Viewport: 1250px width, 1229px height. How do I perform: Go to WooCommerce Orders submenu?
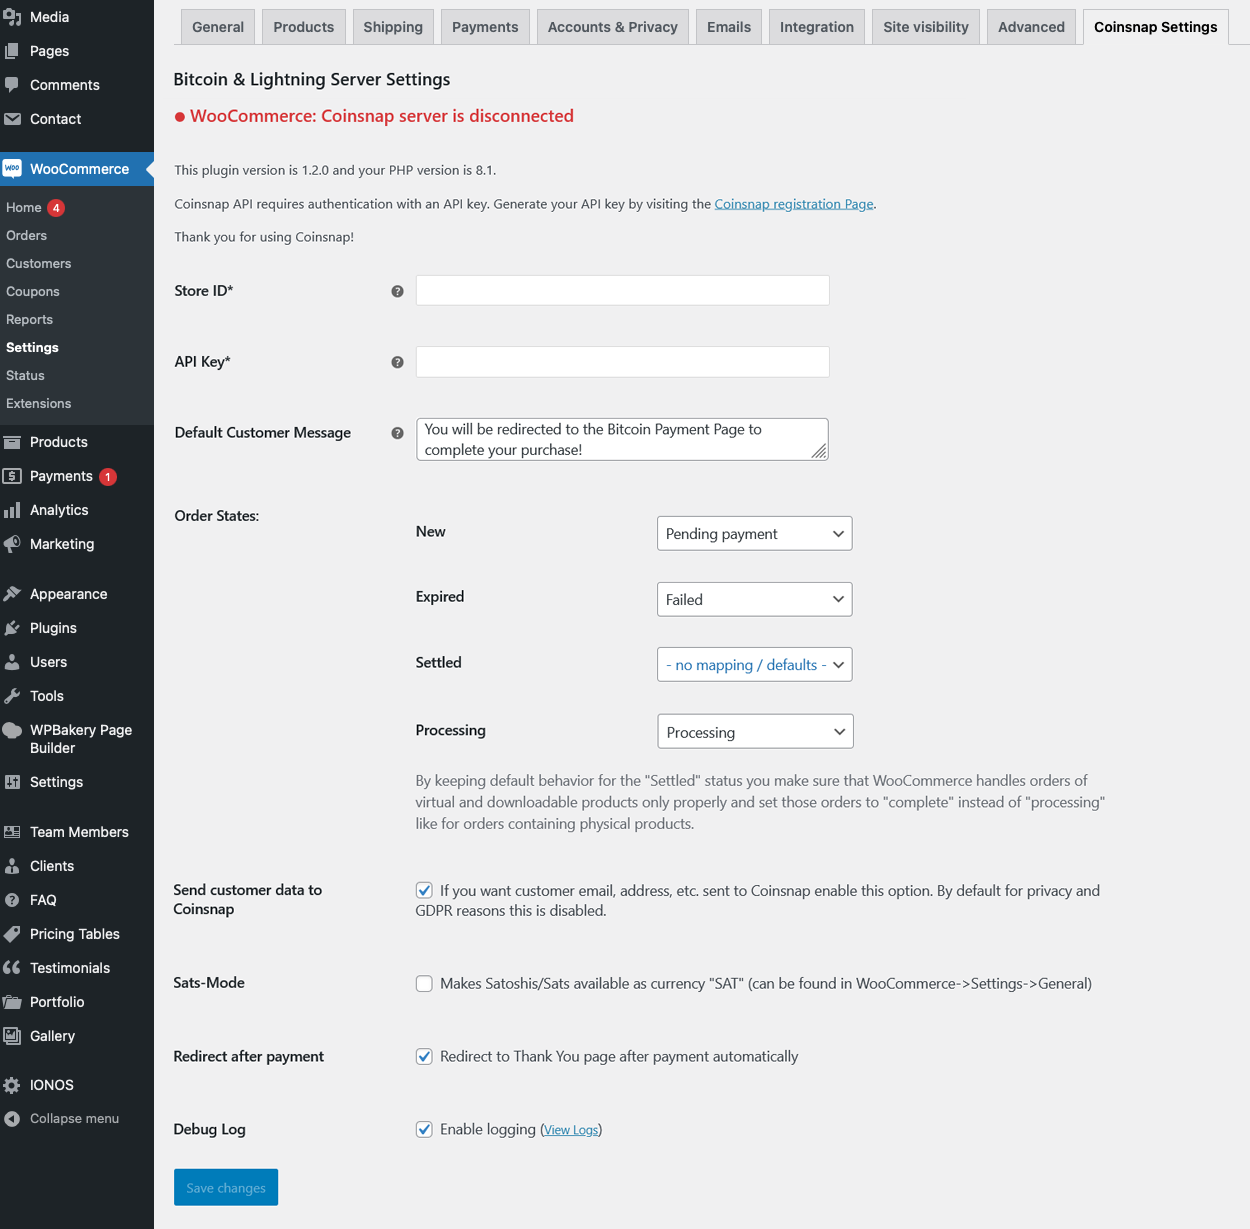27,236
